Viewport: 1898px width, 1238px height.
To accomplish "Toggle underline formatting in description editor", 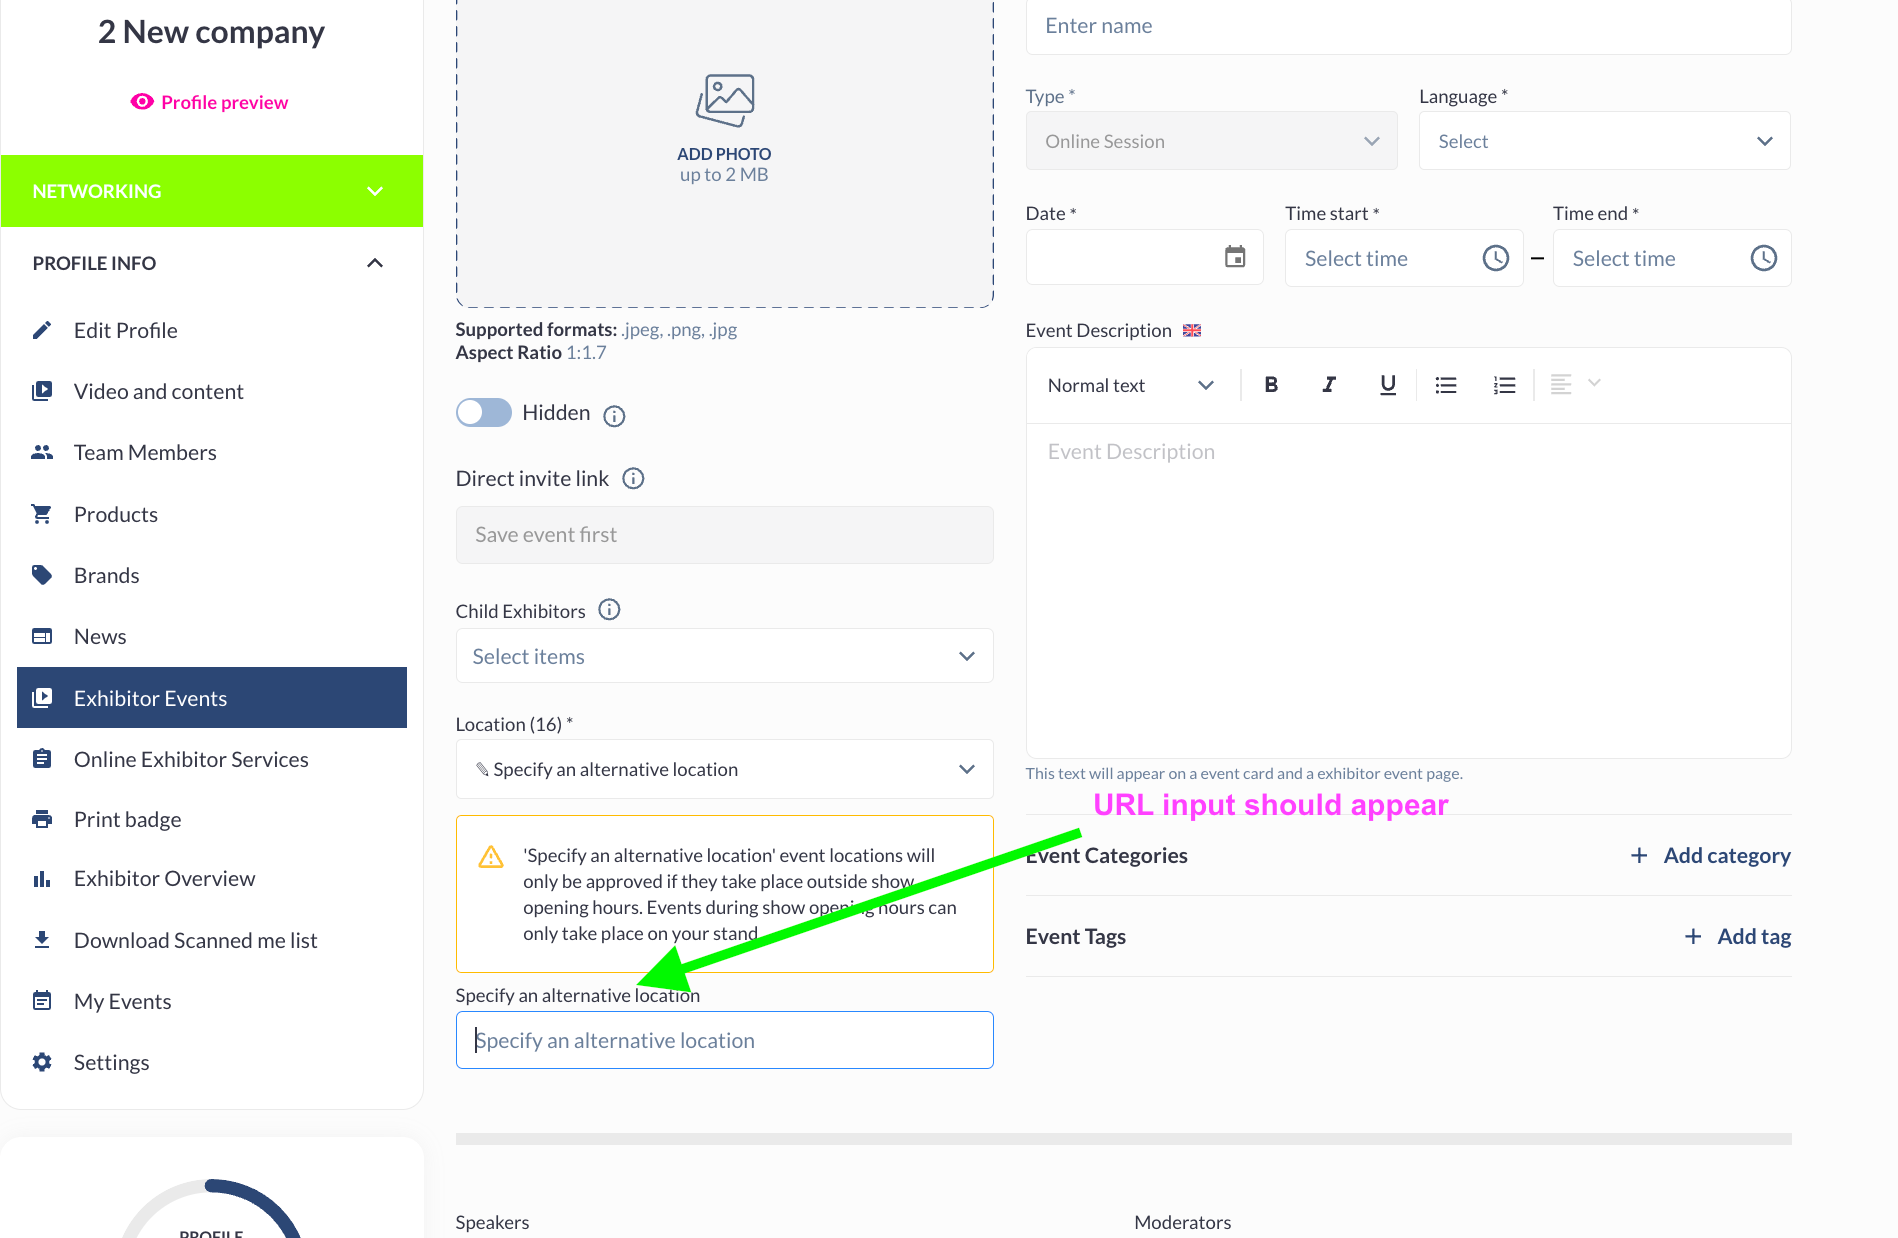I will coord(1387,385).
